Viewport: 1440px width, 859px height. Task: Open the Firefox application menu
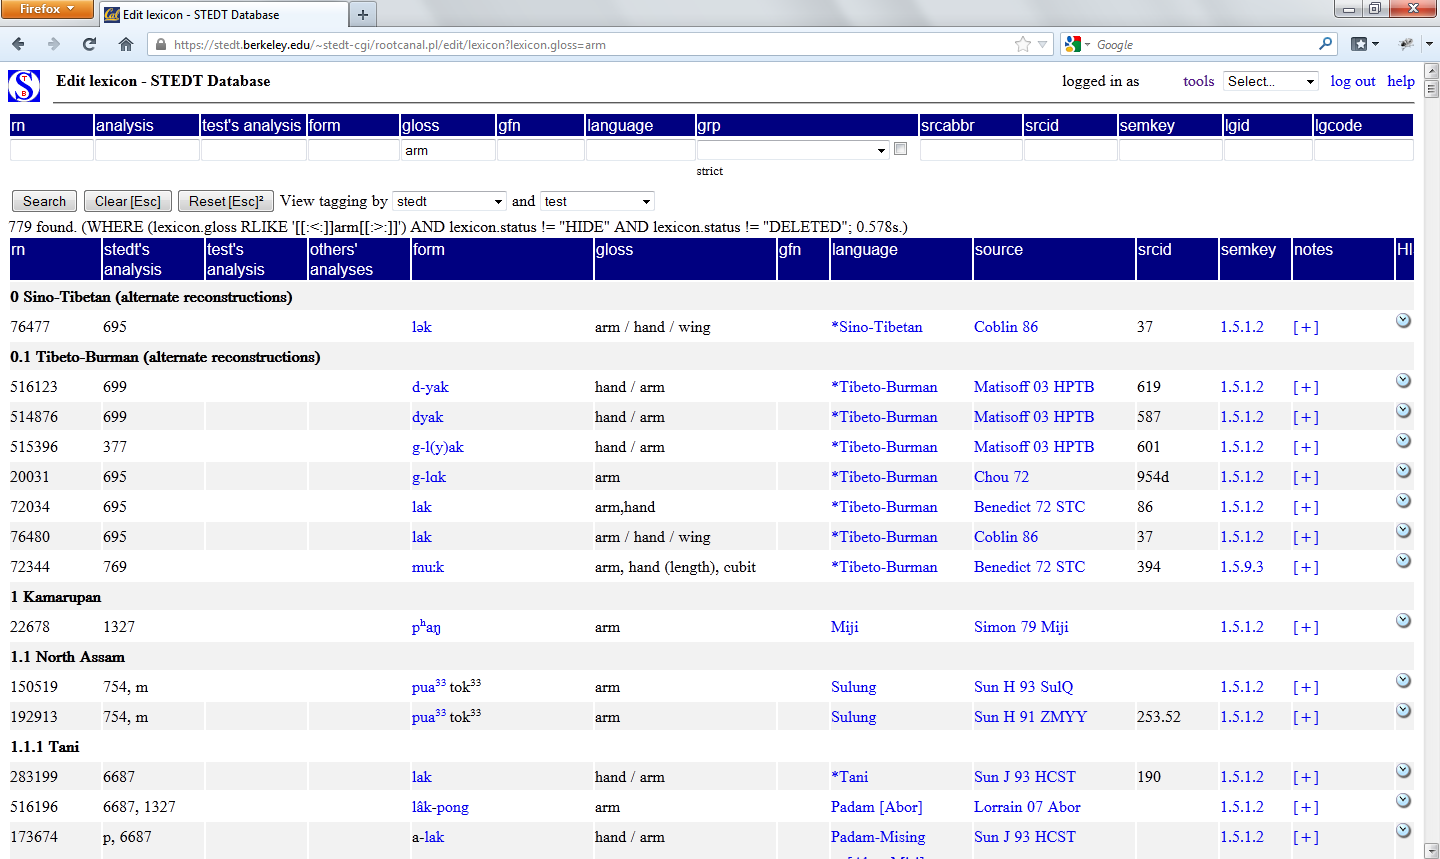[x=47, y=9]
